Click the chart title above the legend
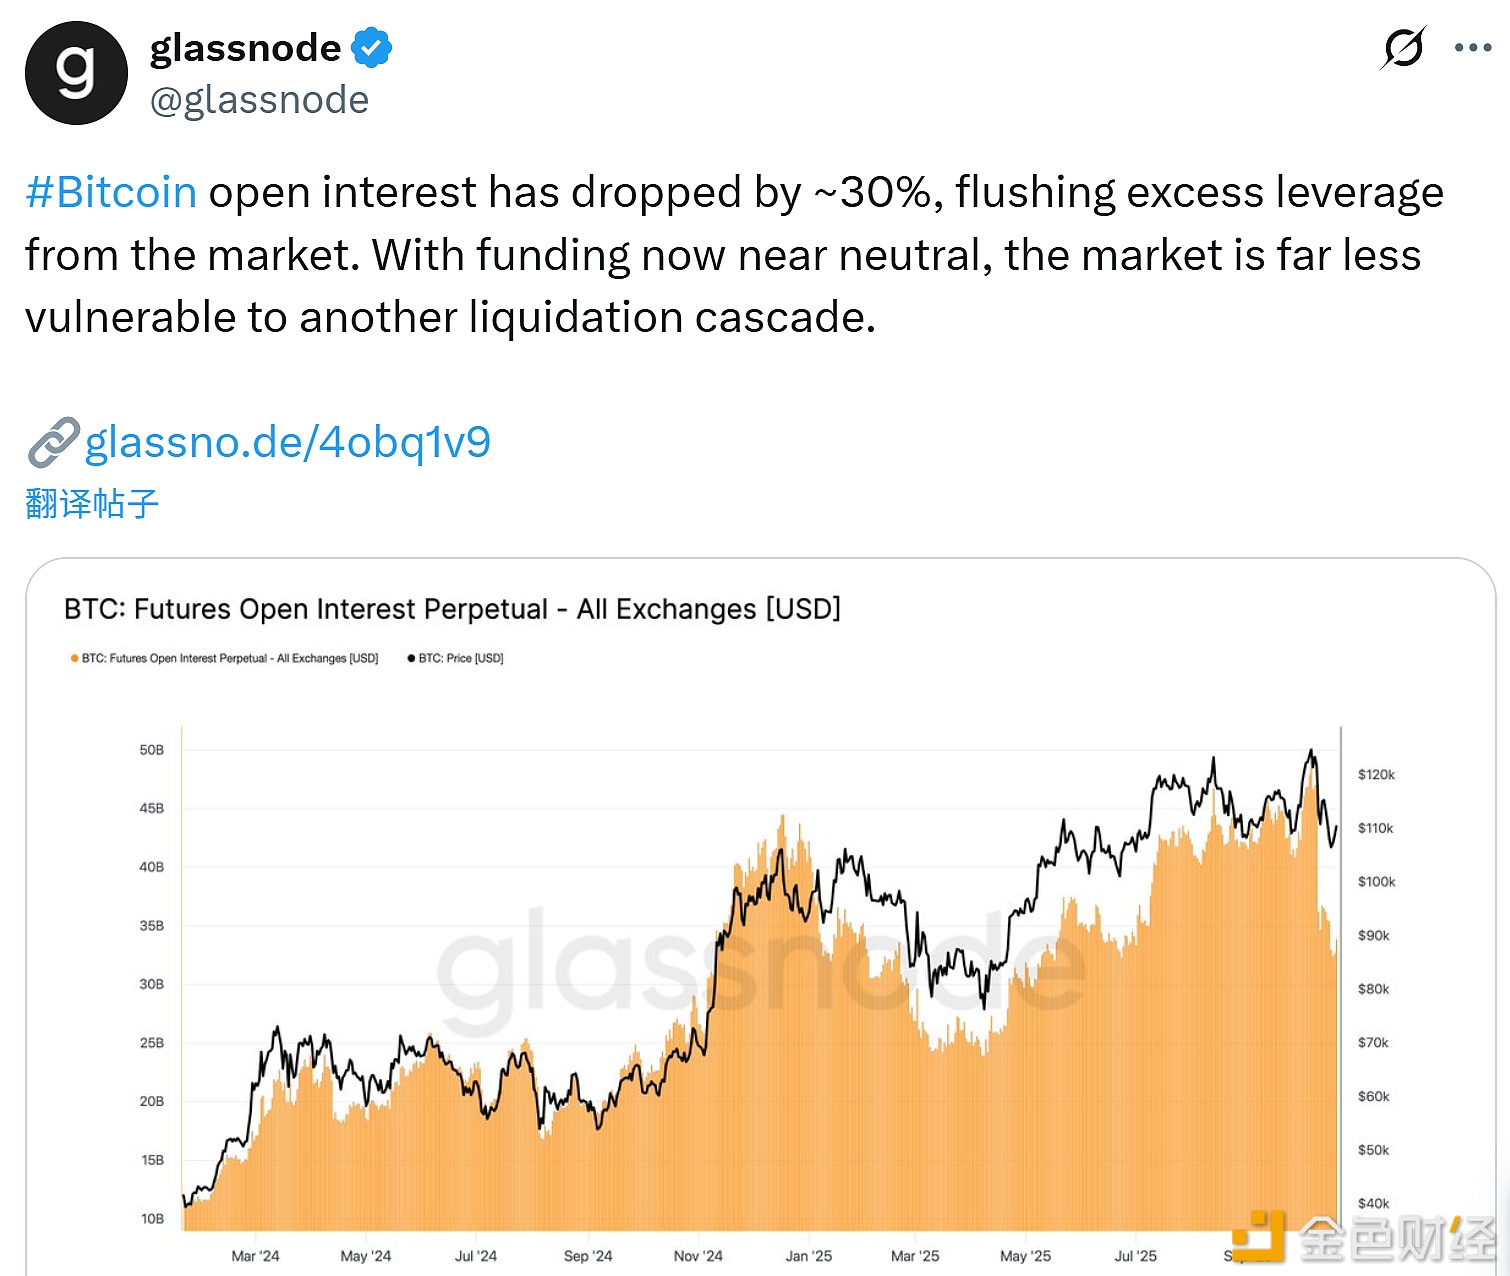This screenshot has height=1276, width=1510. [x=452, y=609]
